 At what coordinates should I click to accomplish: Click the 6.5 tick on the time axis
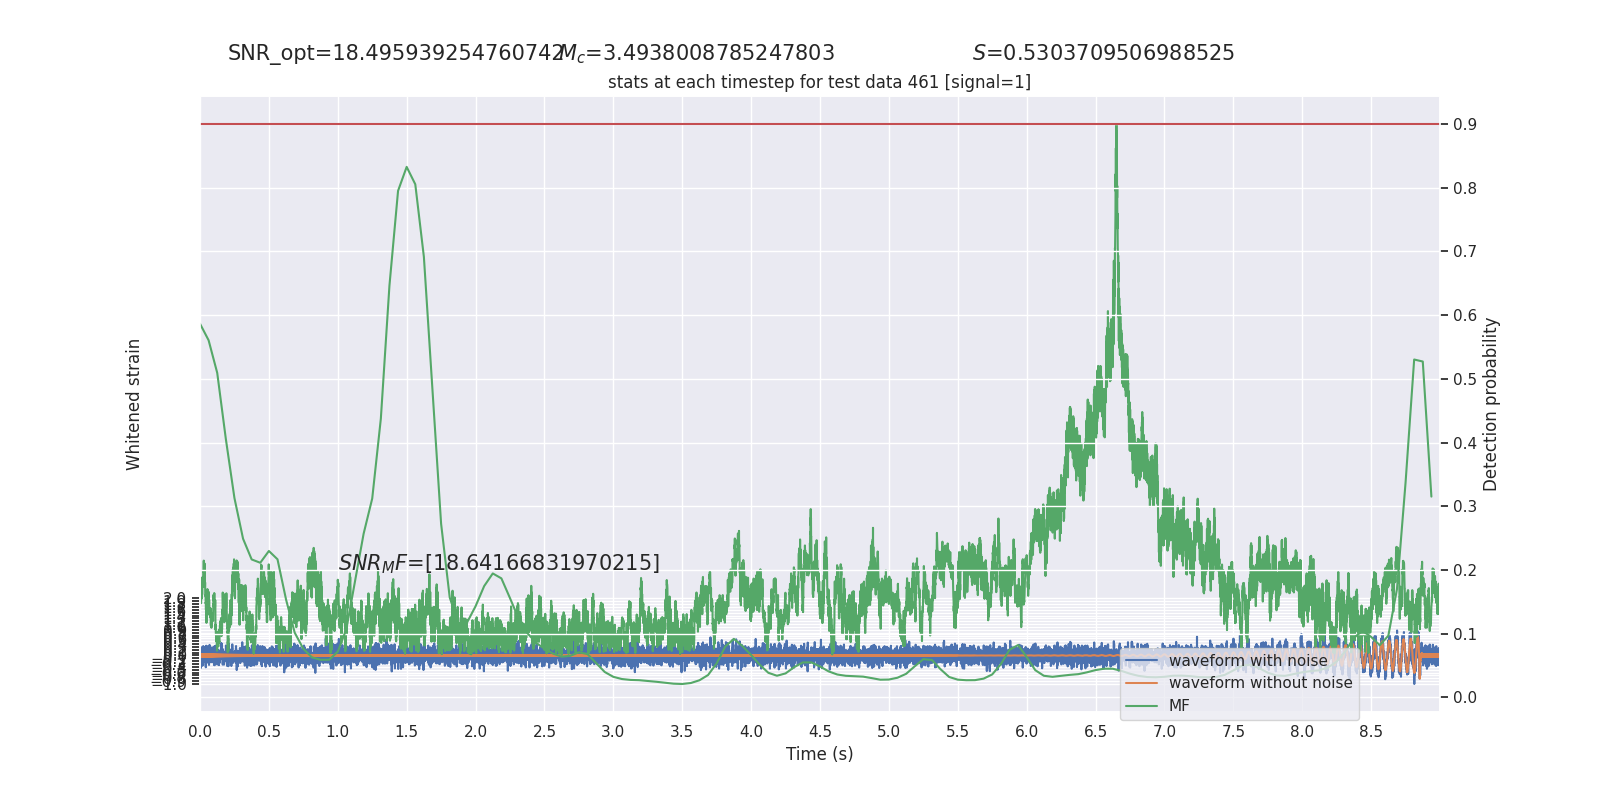1095,731
